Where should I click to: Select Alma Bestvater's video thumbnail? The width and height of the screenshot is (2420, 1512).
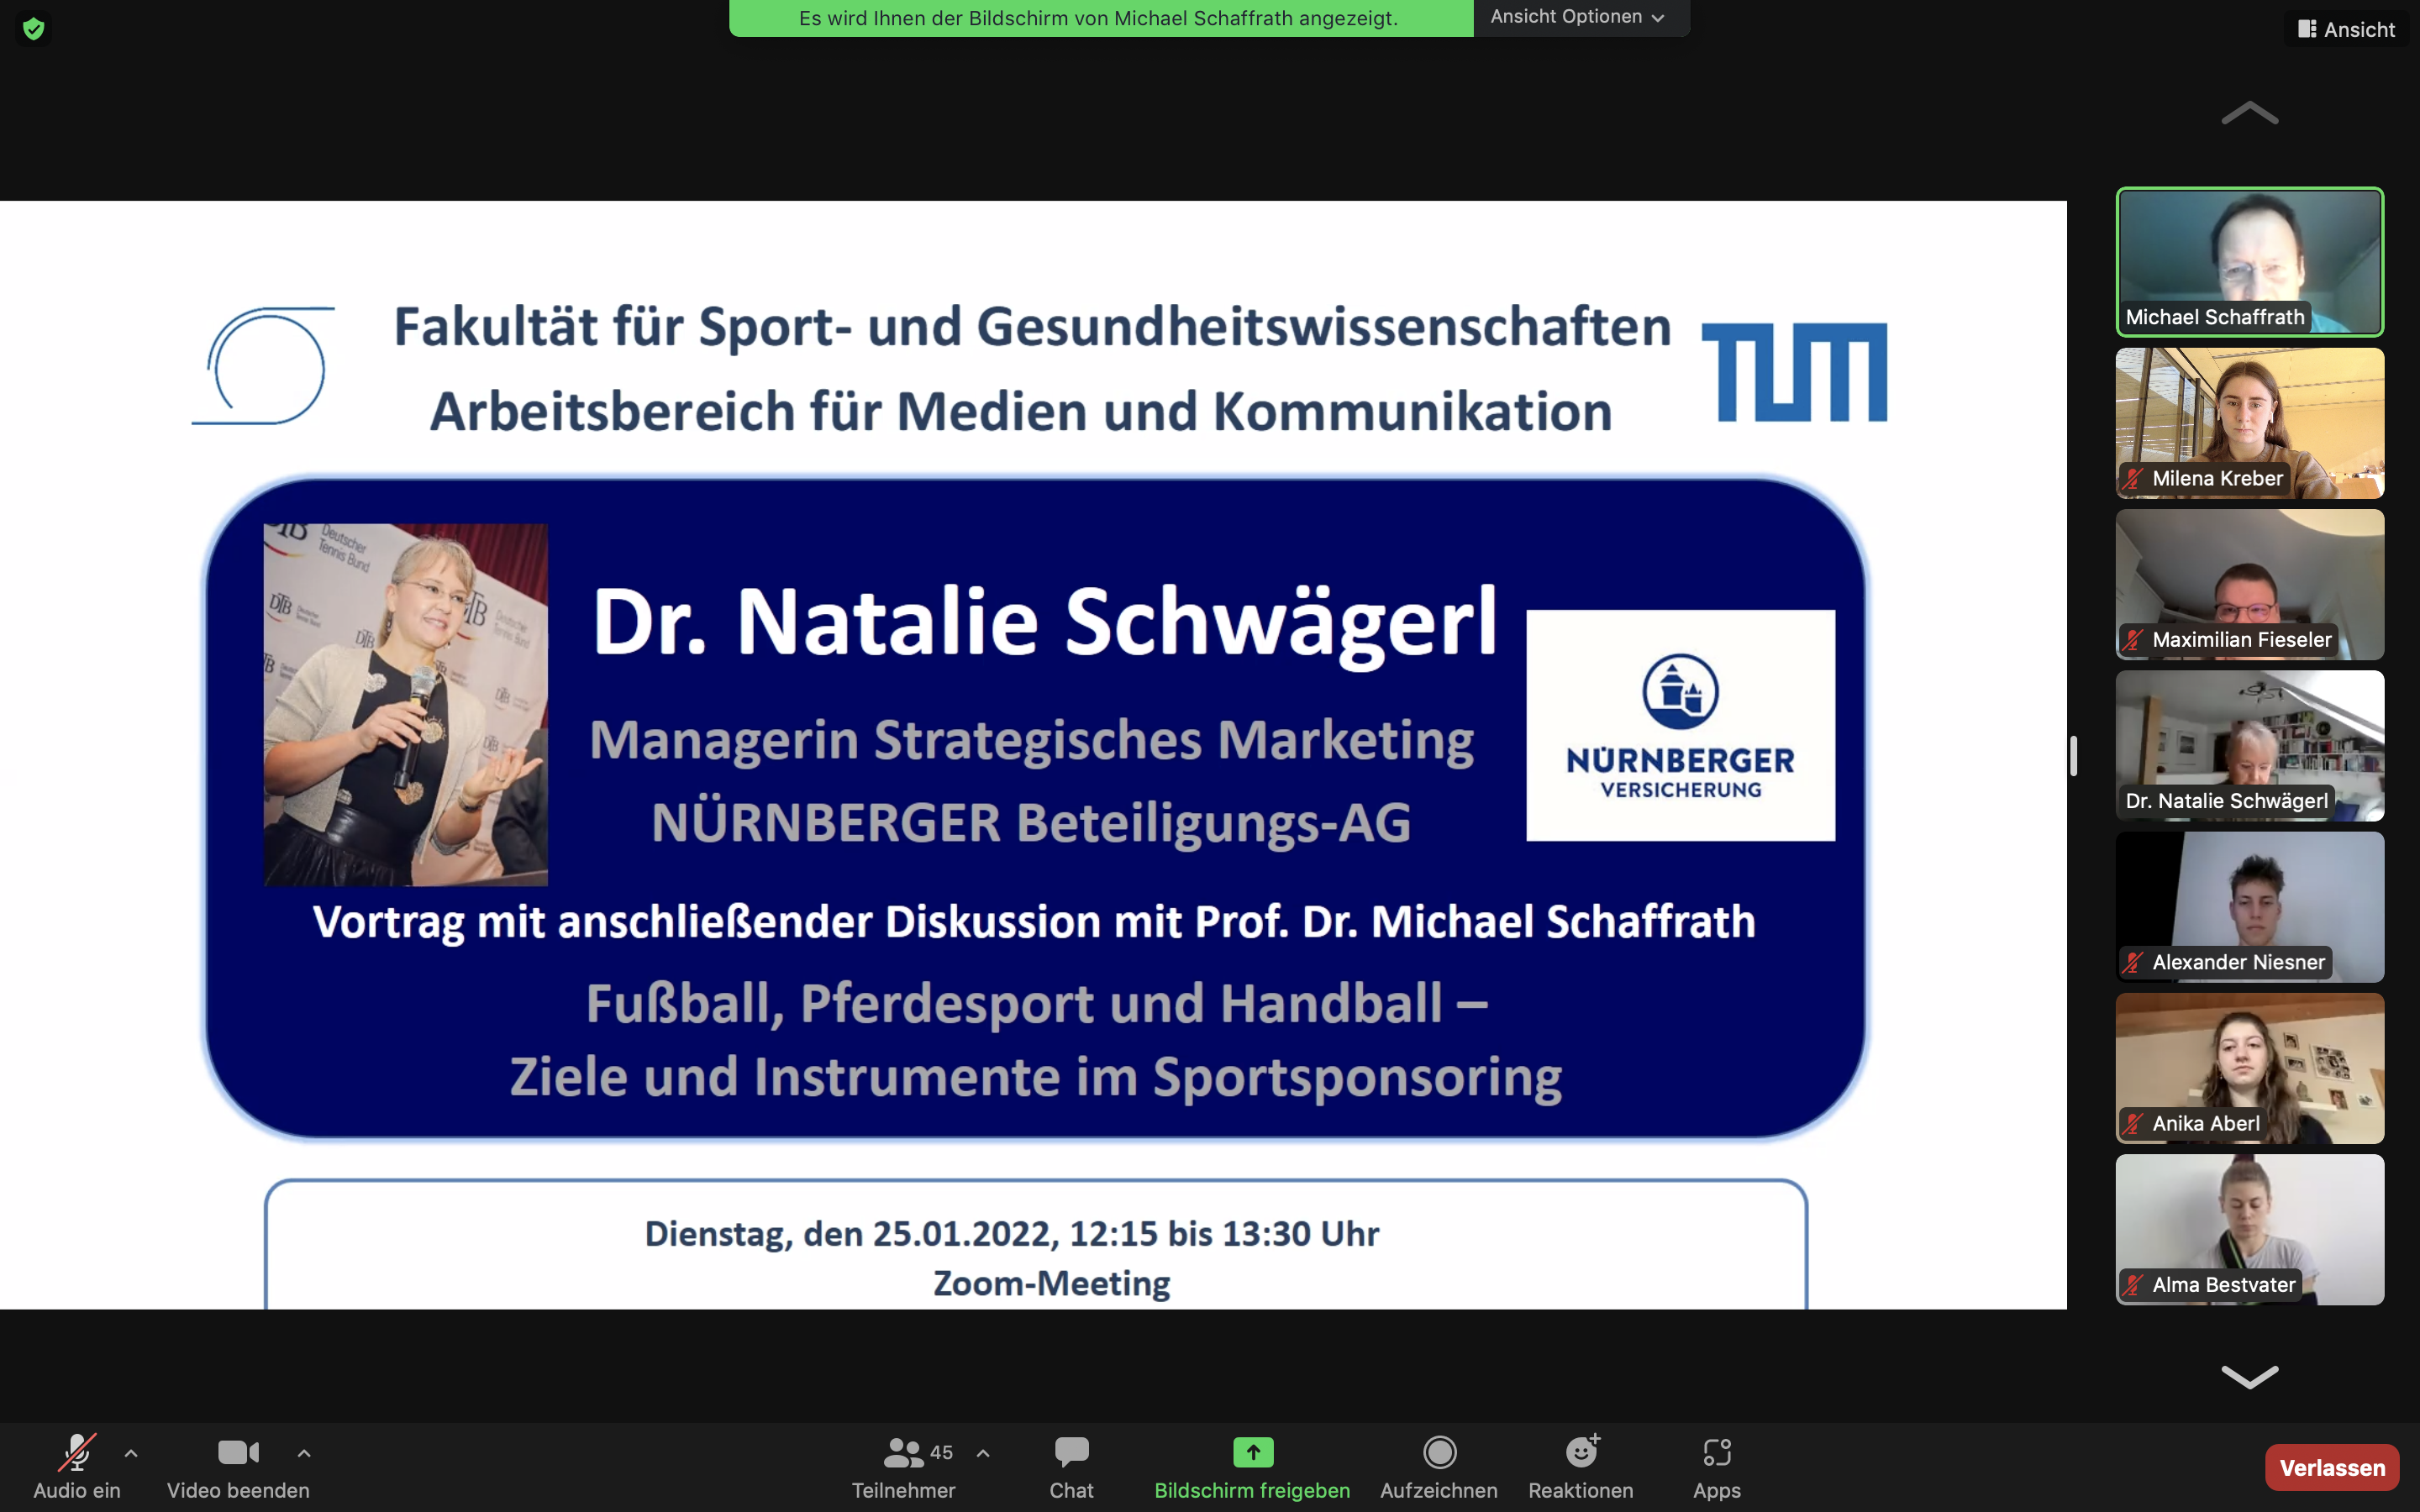coord(2250,1230)
